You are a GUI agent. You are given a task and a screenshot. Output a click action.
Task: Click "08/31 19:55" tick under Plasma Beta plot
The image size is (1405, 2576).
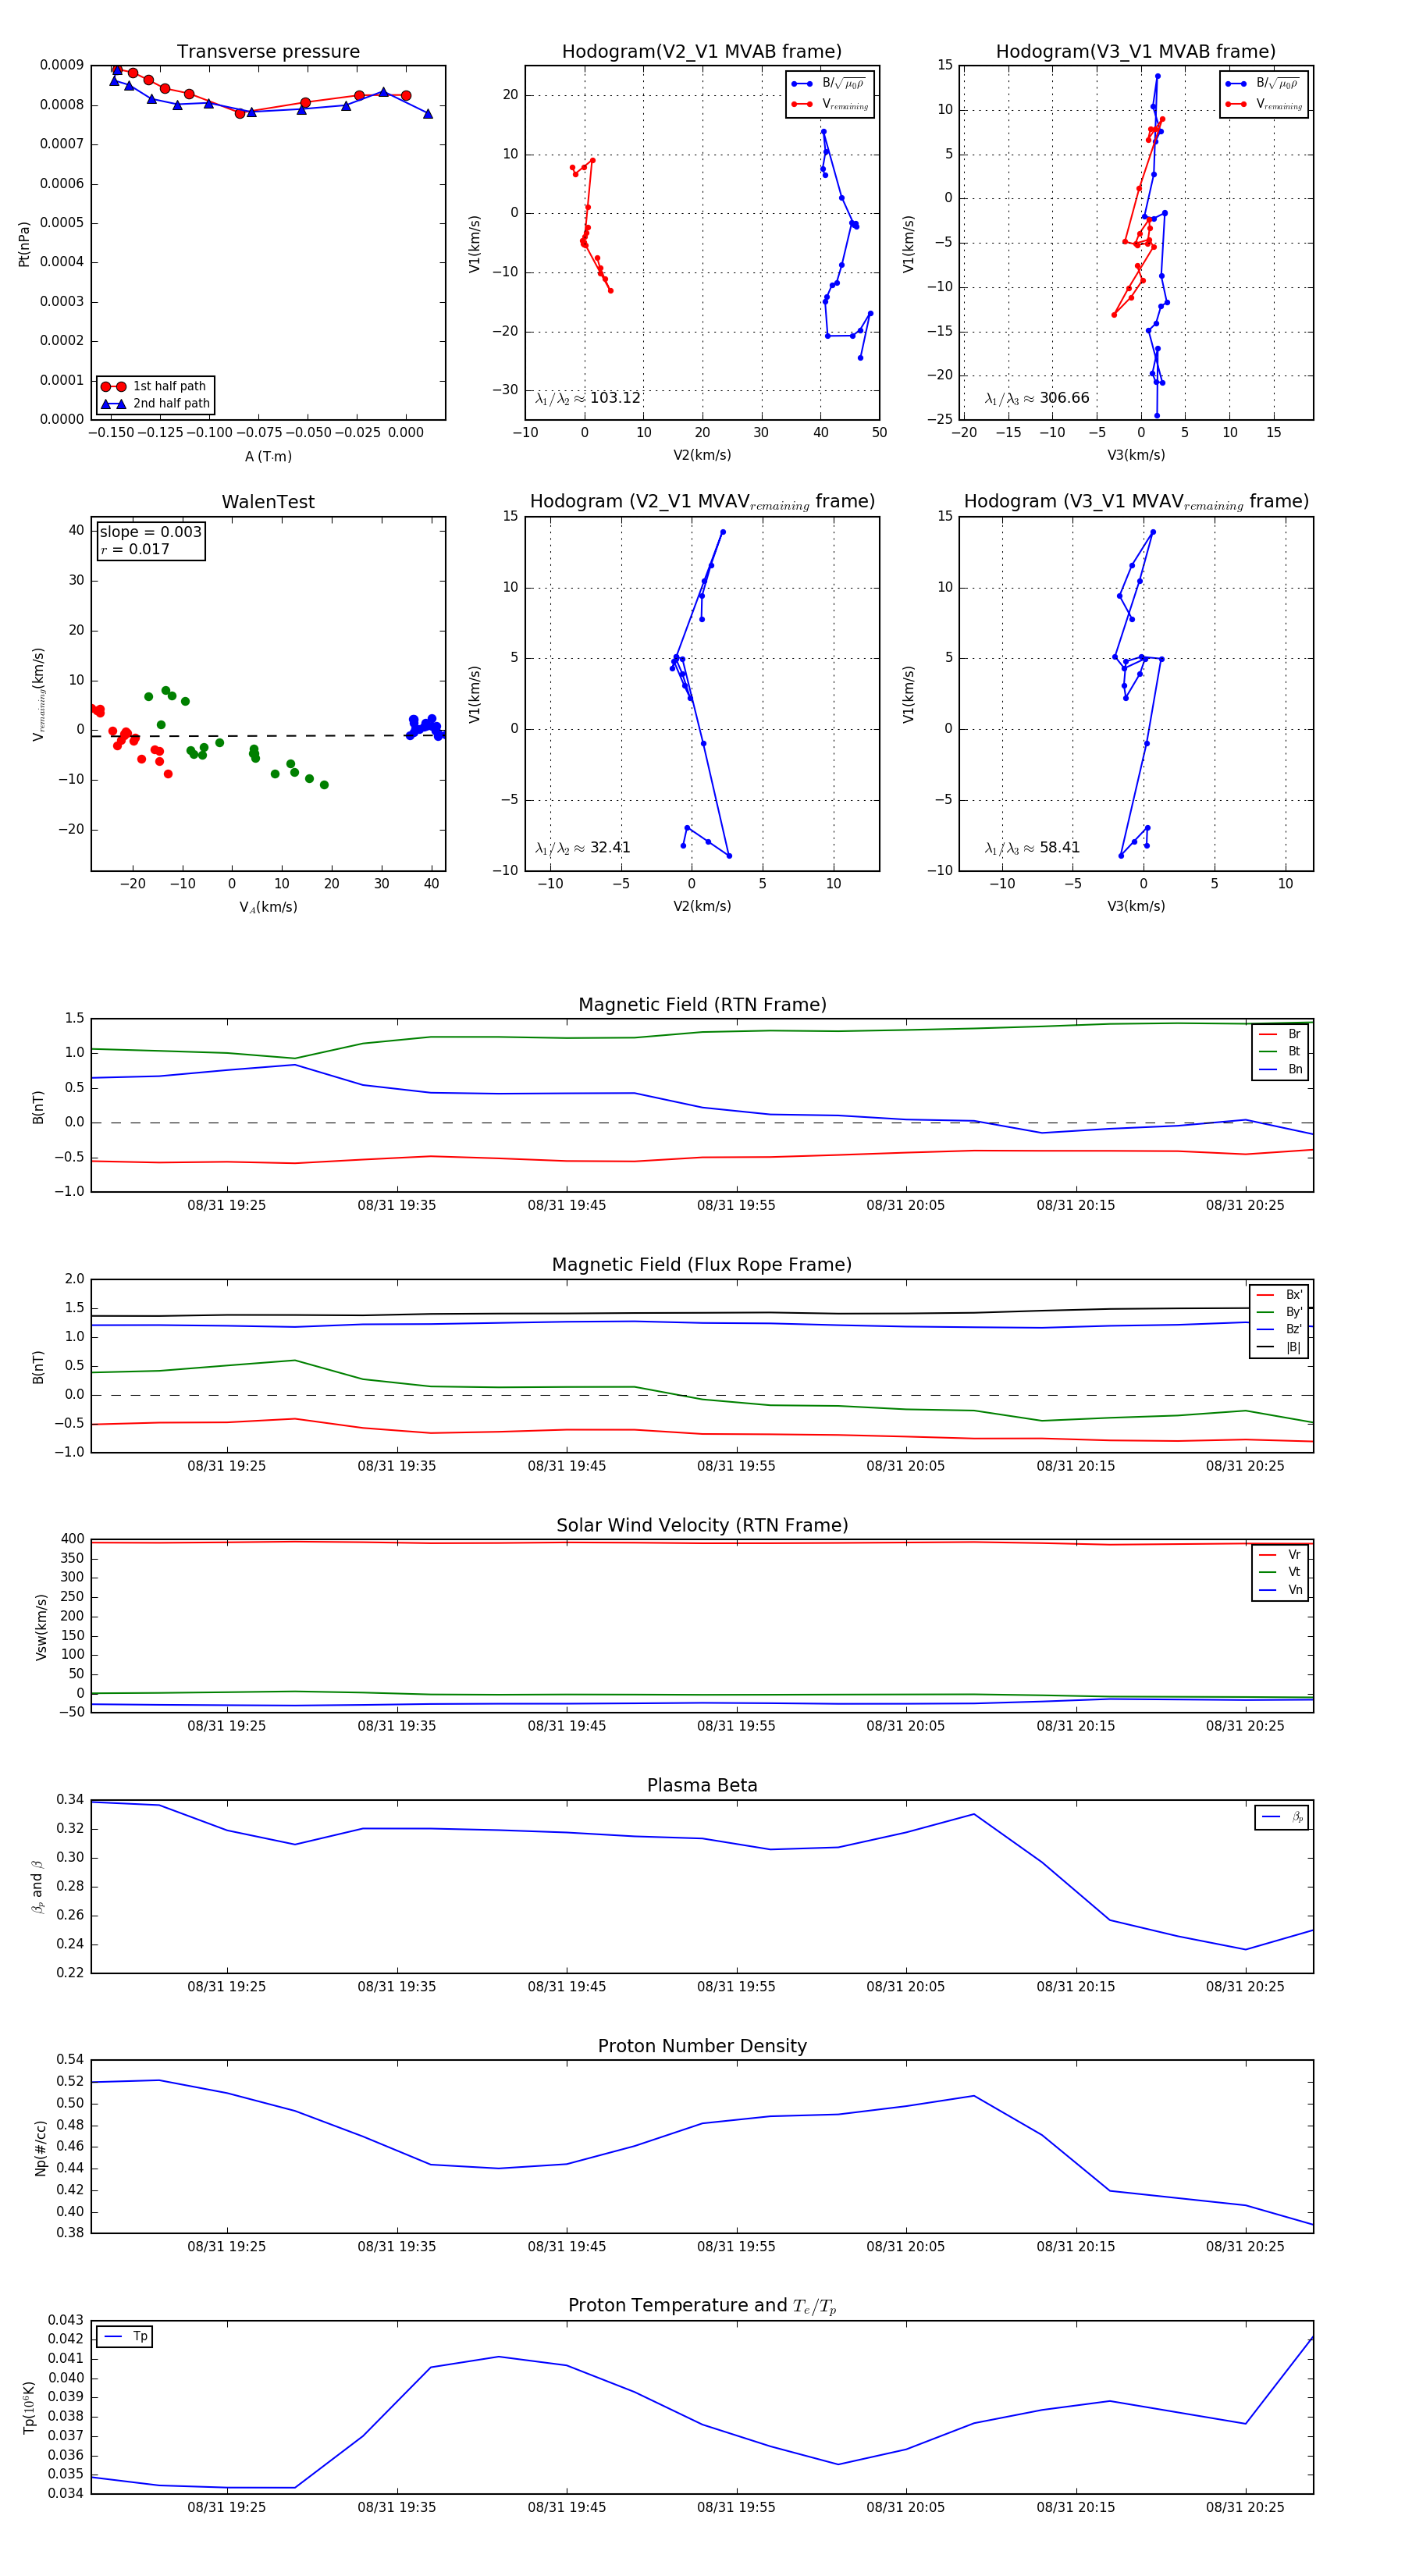(736, 1986)
